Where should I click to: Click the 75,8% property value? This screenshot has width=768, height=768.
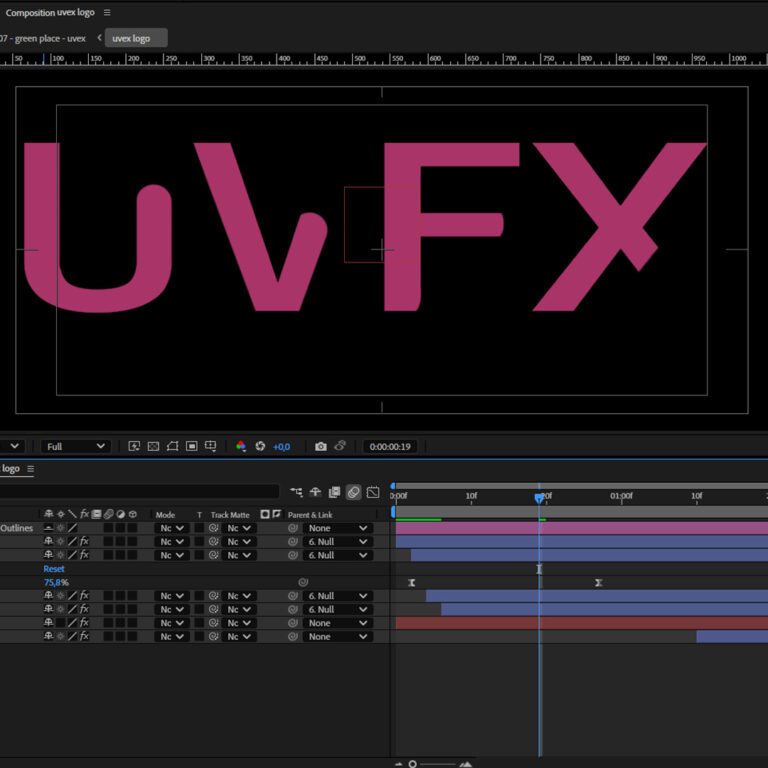56,582
